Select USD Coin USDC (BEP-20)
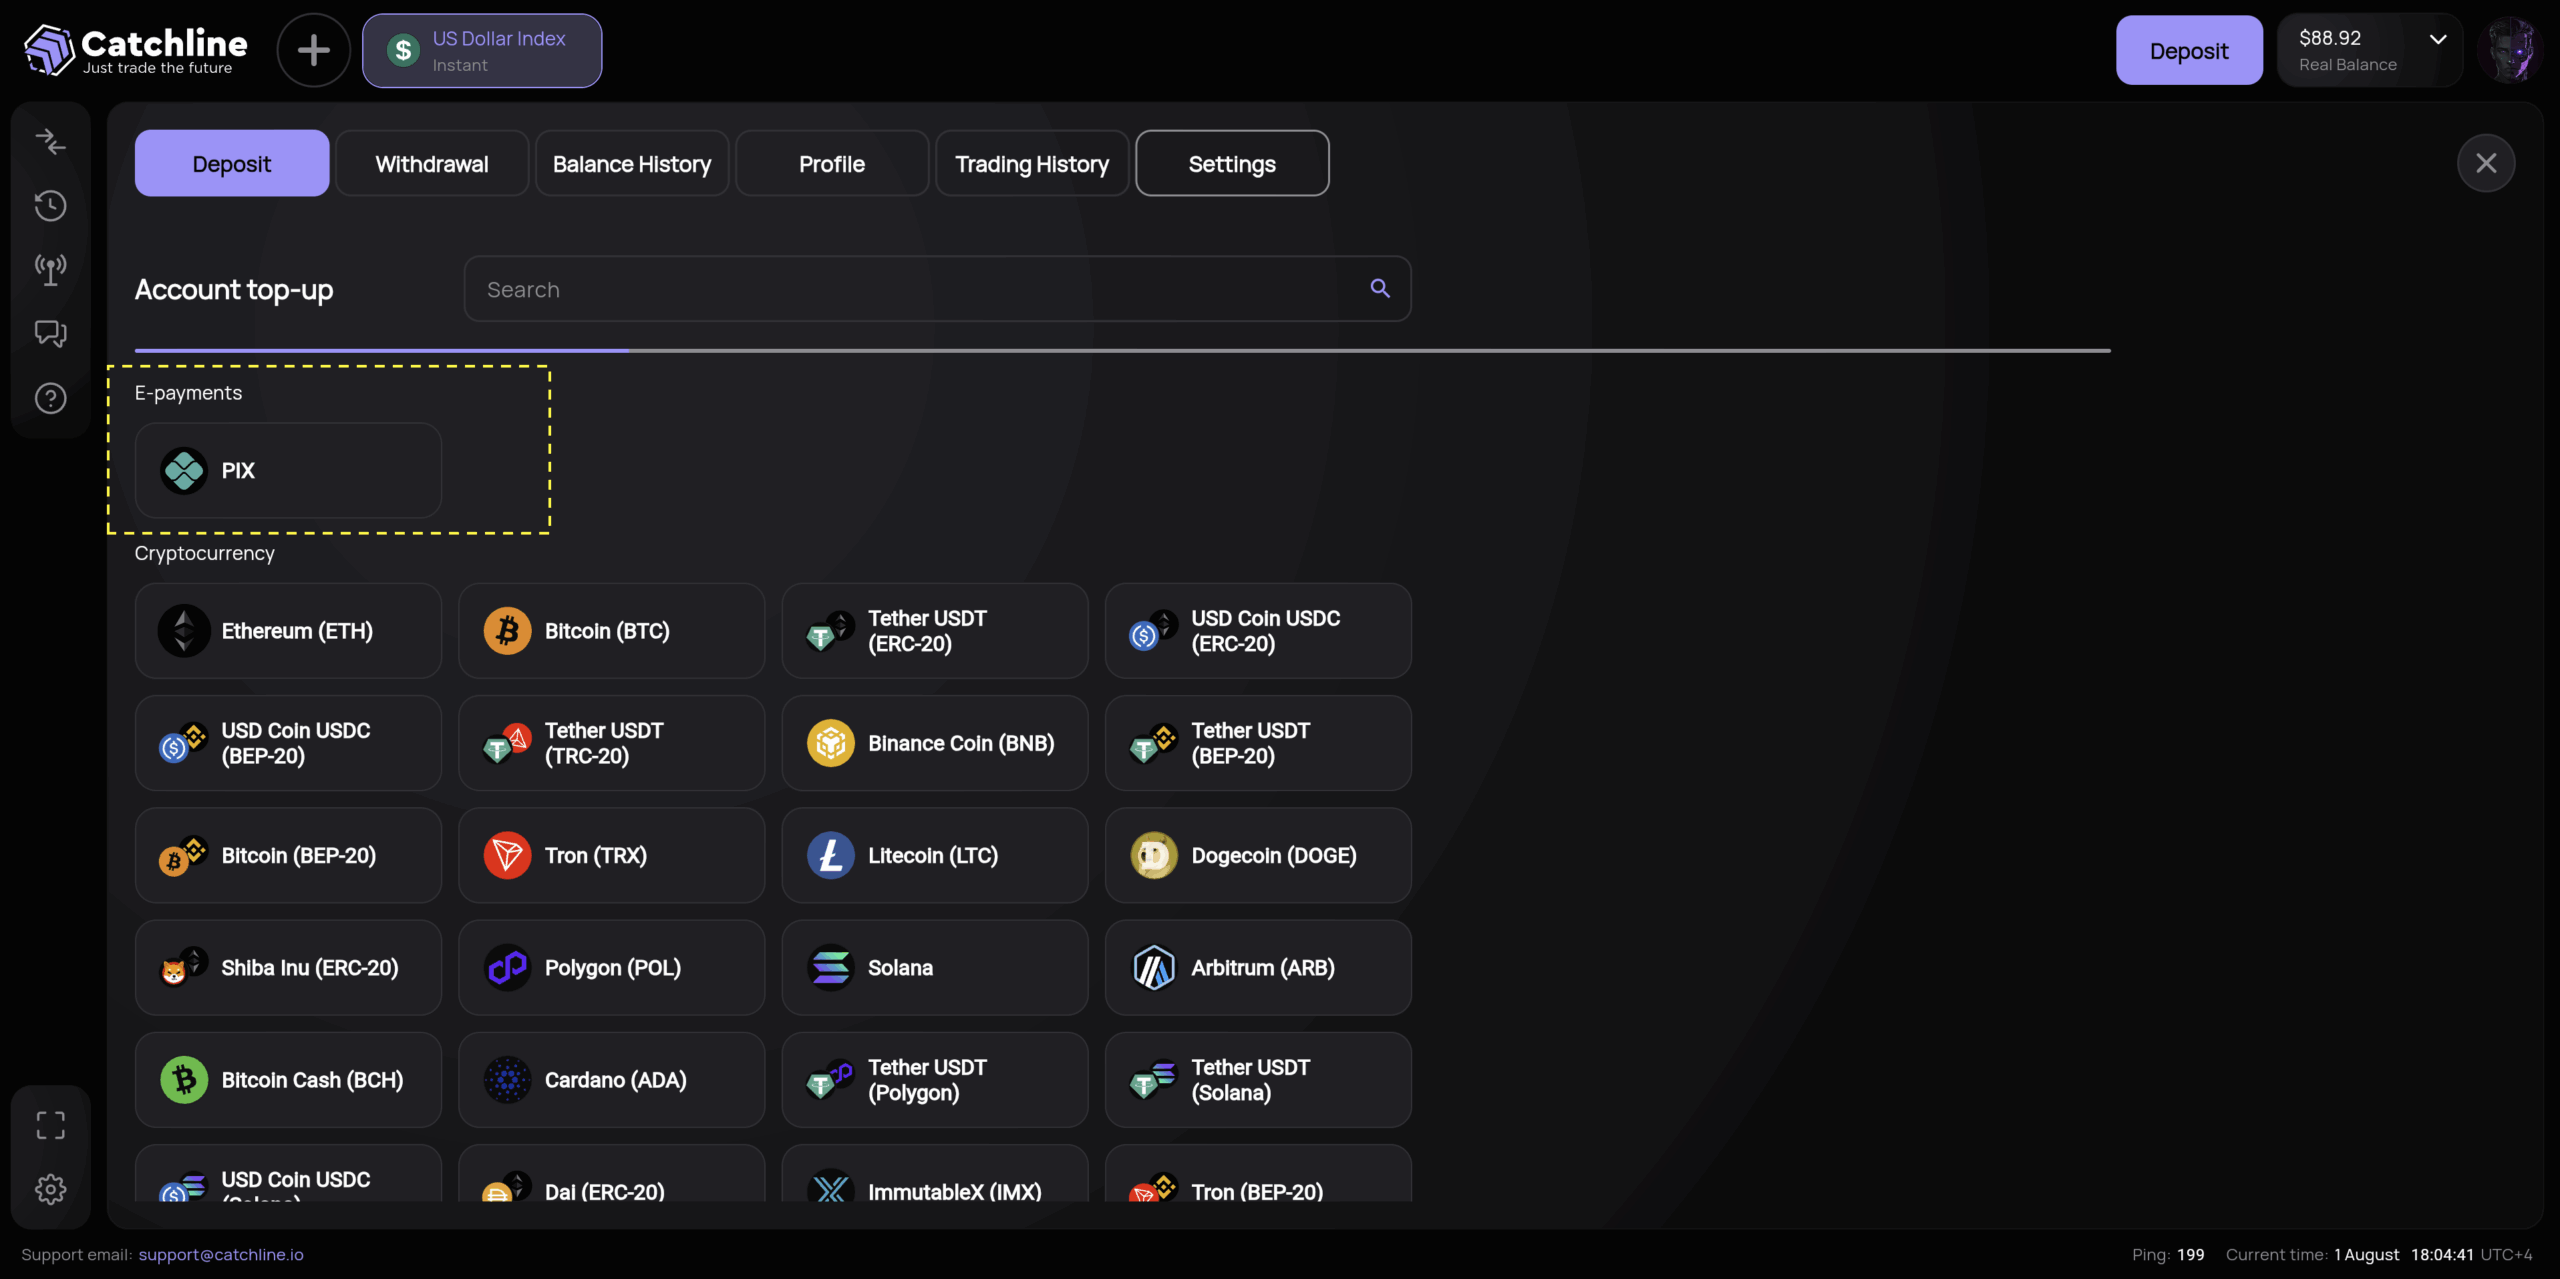 coord(288,743)
